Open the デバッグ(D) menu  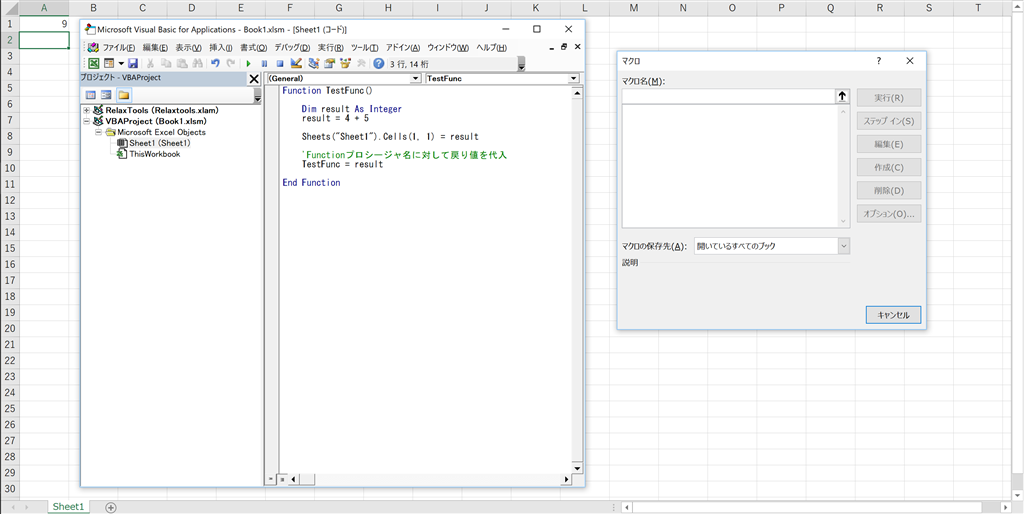[292, 48]
